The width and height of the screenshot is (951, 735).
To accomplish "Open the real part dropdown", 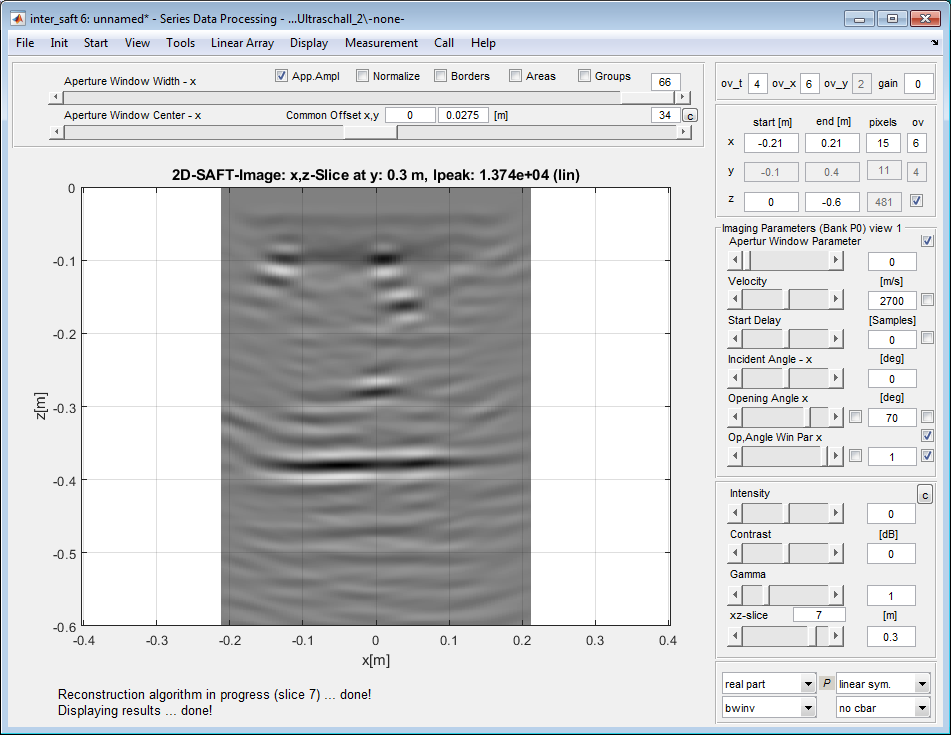I will coord(768,683).
